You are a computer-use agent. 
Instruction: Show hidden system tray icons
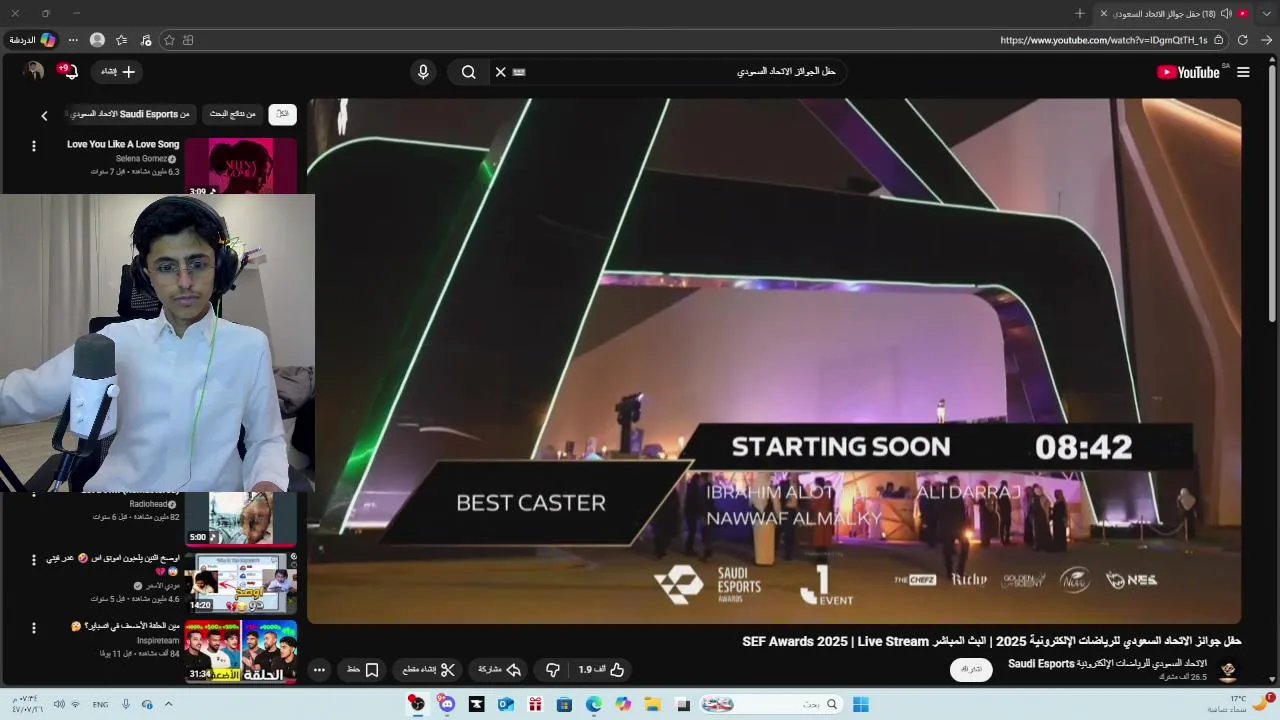pos(168,704)
